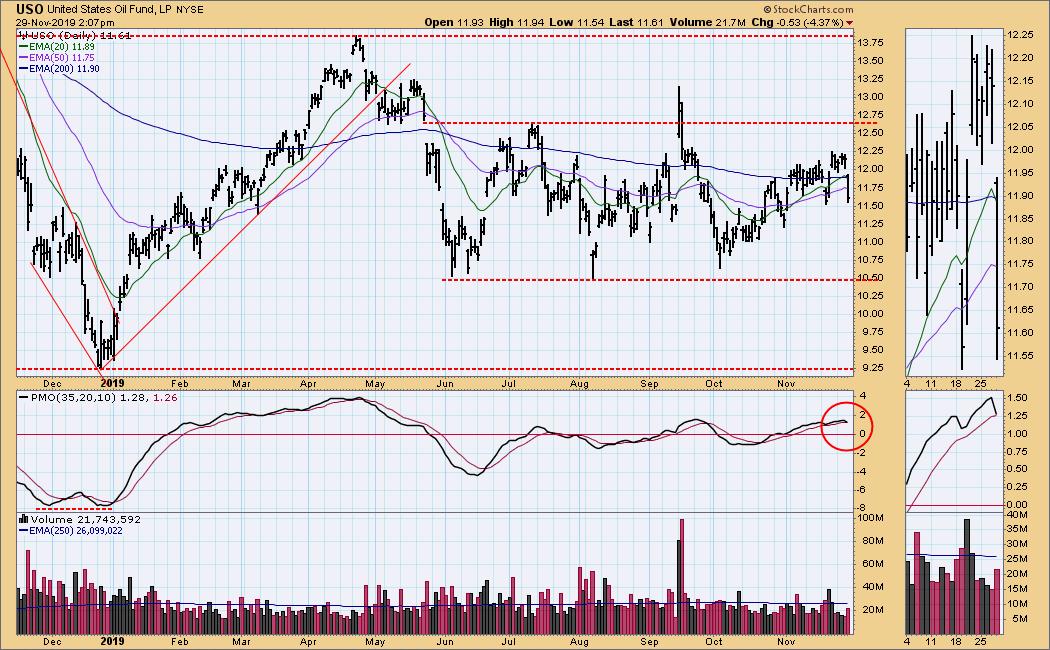Click the -8 label on PMO axis
1050x650 pixels.
click(863, 509)
